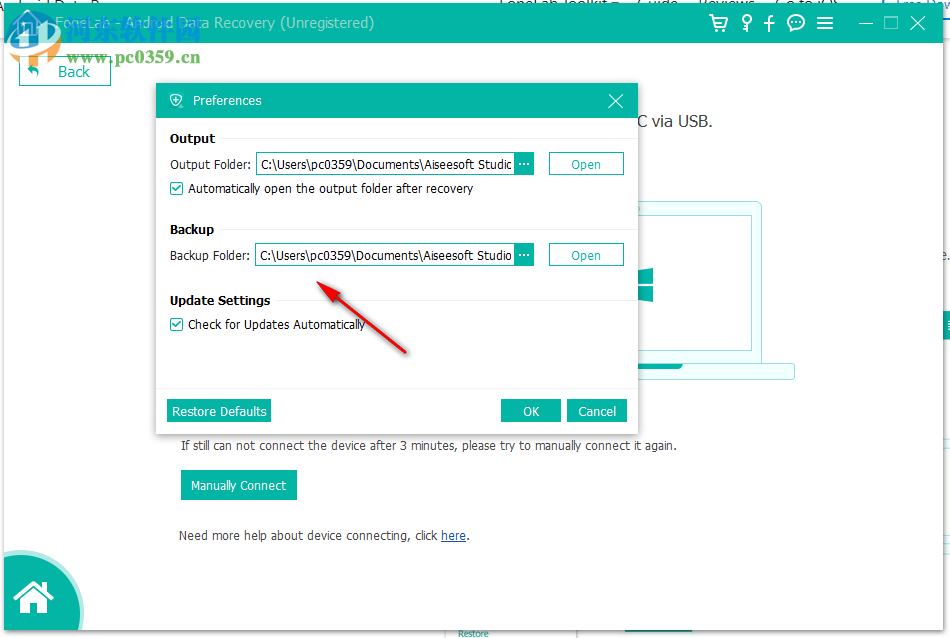This screenshot has height=638, width=950.
Task: Click the Home icon at bottom-left
Action: click(33, 595)
